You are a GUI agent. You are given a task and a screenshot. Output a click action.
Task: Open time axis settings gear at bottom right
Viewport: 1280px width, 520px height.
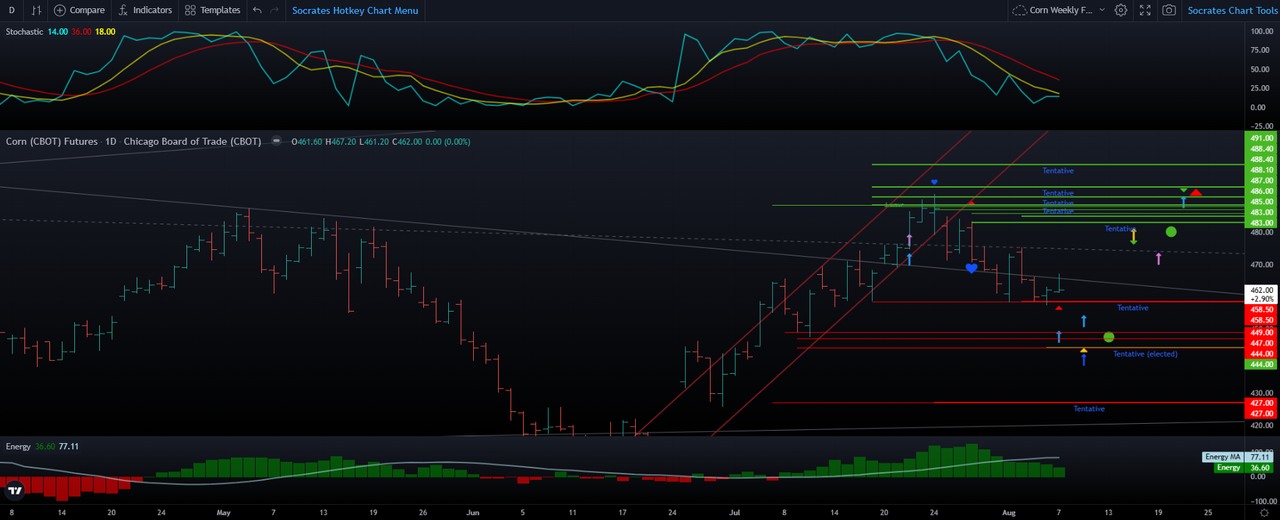point(1264,511)
